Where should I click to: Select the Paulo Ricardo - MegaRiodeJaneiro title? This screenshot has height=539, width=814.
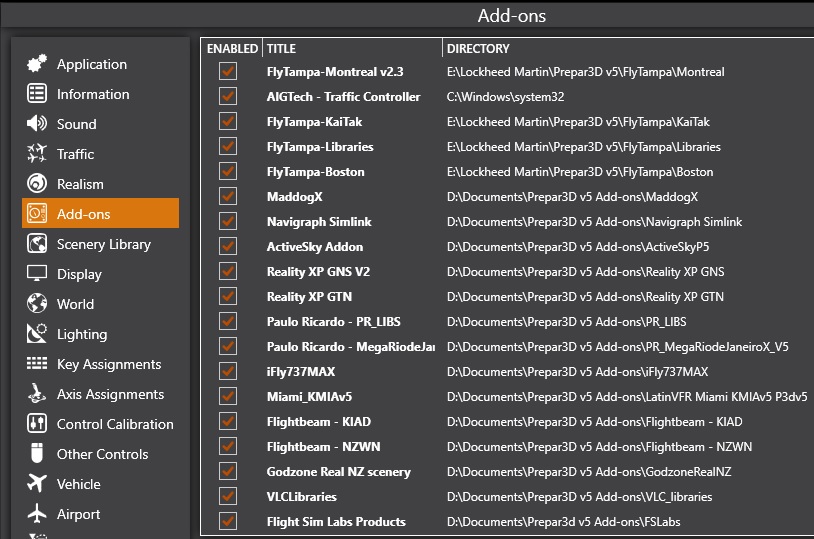point(351,346)
